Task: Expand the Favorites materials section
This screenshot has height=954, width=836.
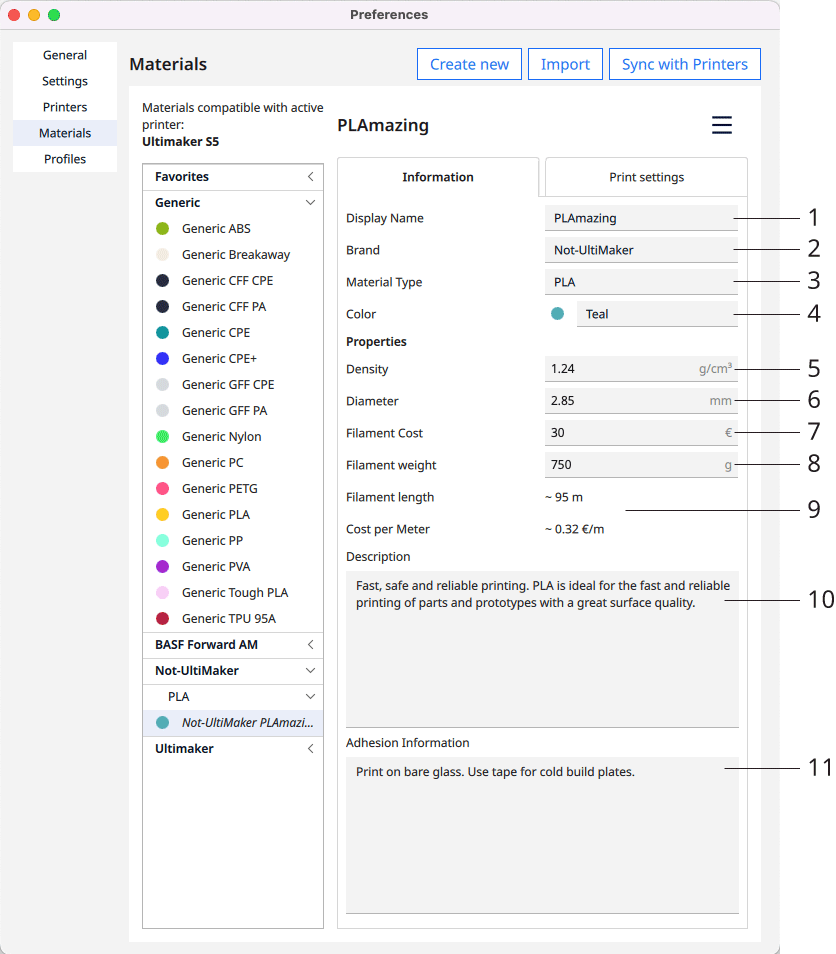Action: 310,177
